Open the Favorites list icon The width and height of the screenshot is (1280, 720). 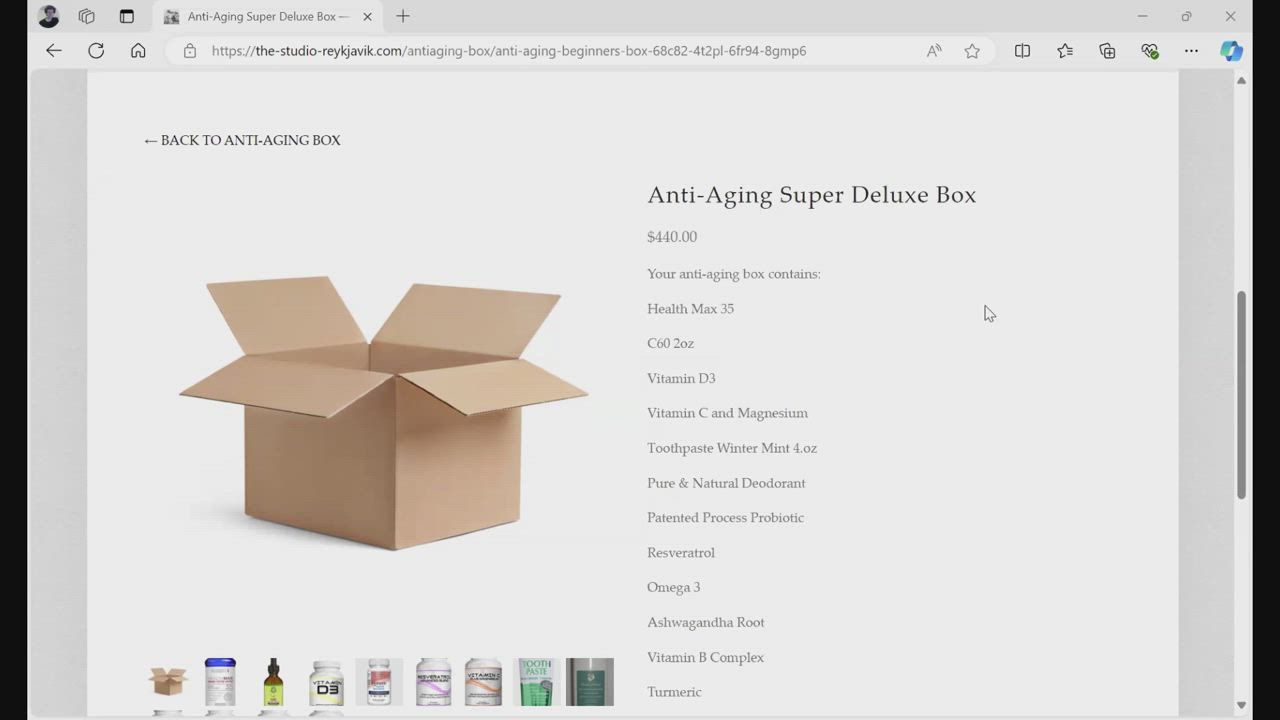(1065, 51)
